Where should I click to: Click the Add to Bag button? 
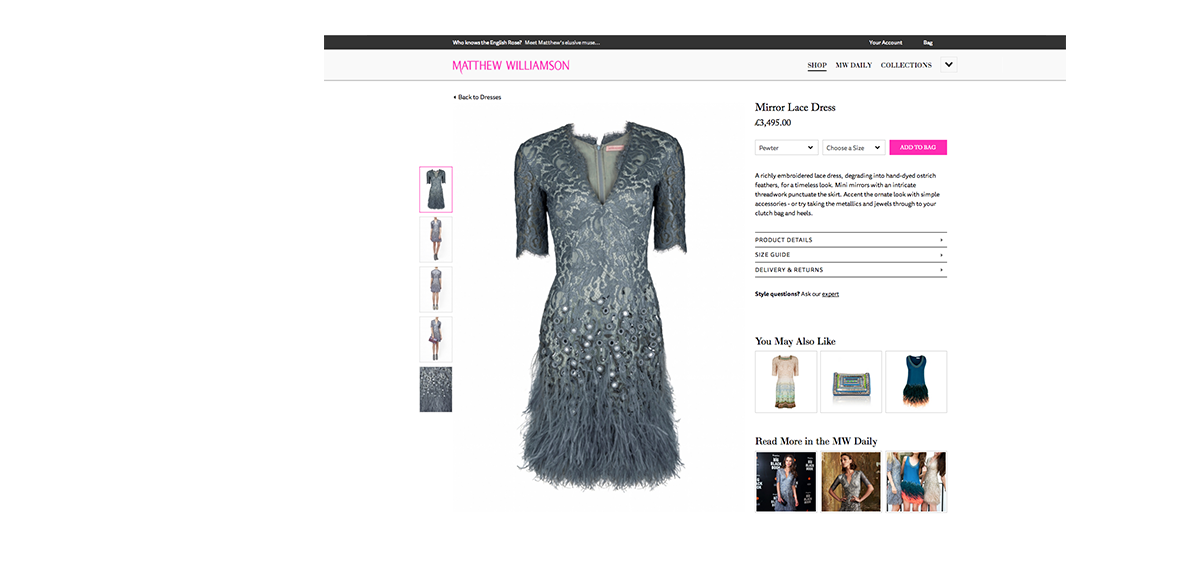pyautogui.click(x=917, y=148)
